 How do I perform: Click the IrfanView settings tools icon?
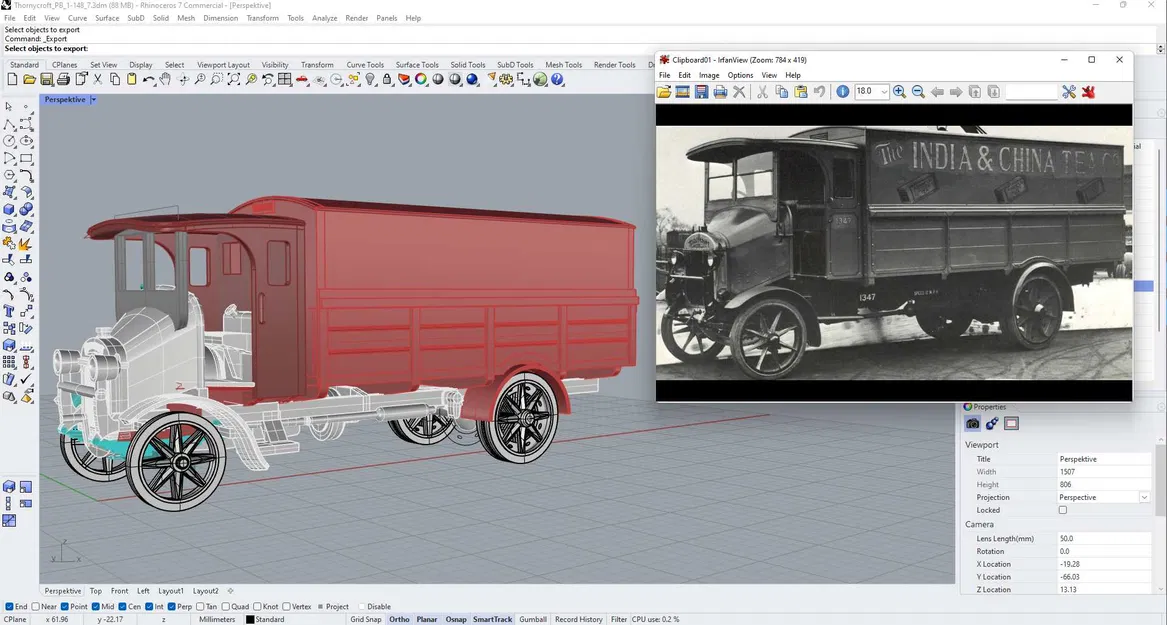(1069, 92)
